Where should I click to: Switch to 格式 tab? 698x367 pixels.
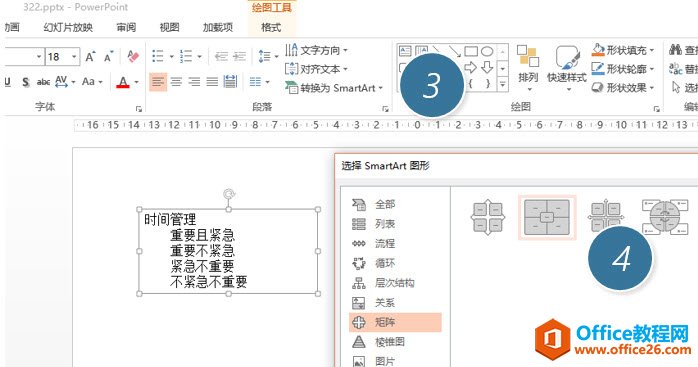point(271,28)
